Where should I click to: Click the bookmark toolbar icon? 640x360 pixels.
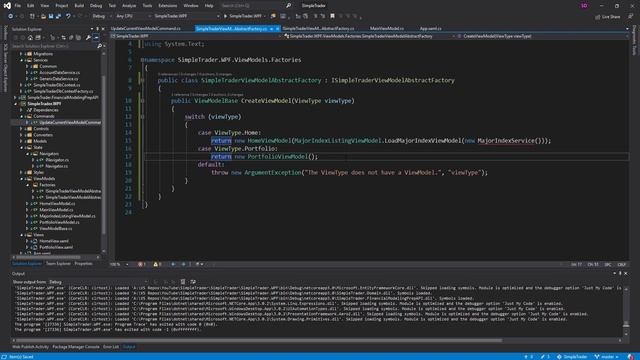332,16
